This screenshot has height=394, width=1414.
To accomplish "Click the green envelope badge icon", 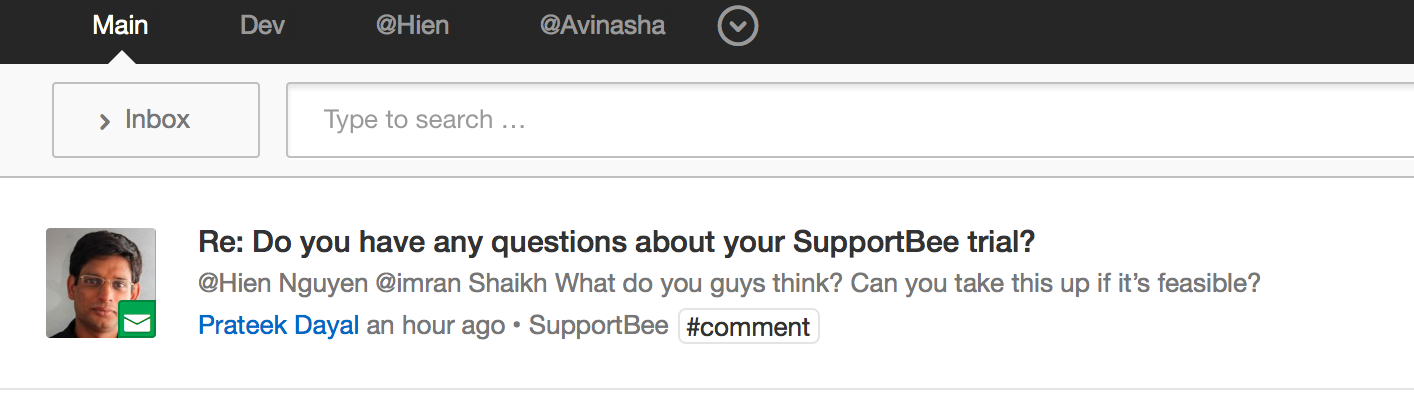I will click(137, 322).
